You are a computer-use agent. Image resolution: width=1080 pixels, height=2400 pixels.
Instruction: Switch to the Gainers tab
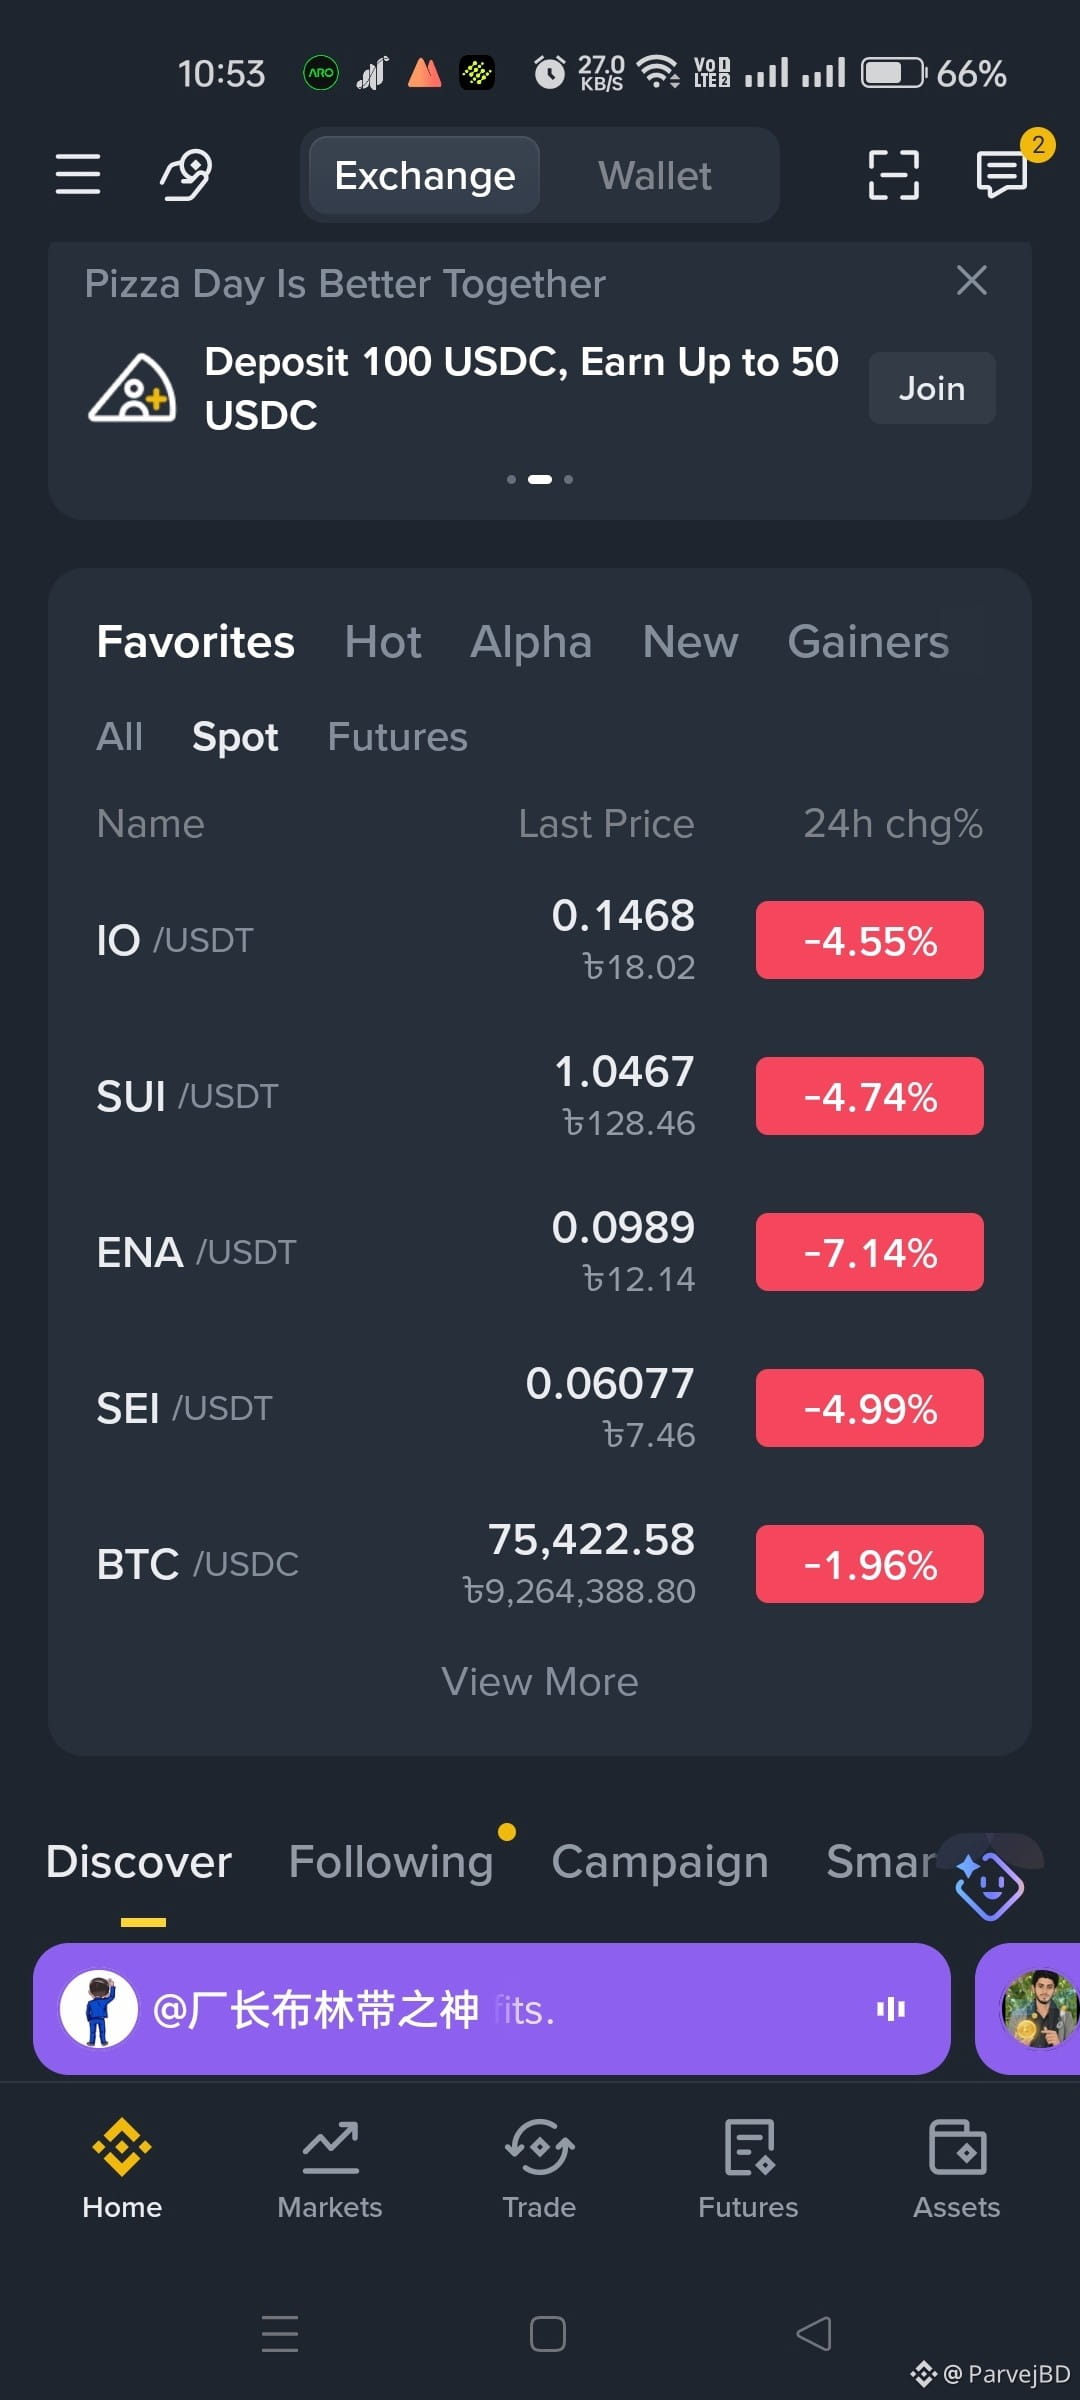[868, 642]
